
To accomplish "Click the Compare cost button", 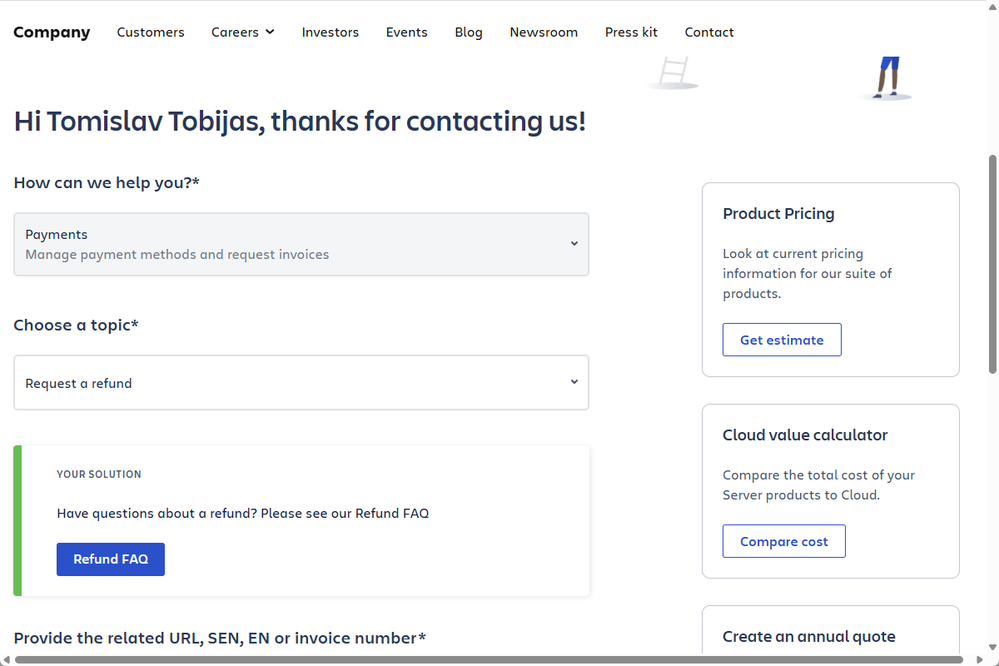I will pos(784,541).
